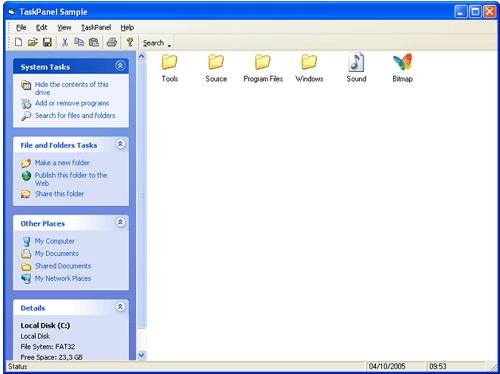This screenshot has height=374, width=500.
Task: Click the Help question mark icon
Action: click(130, 42)
